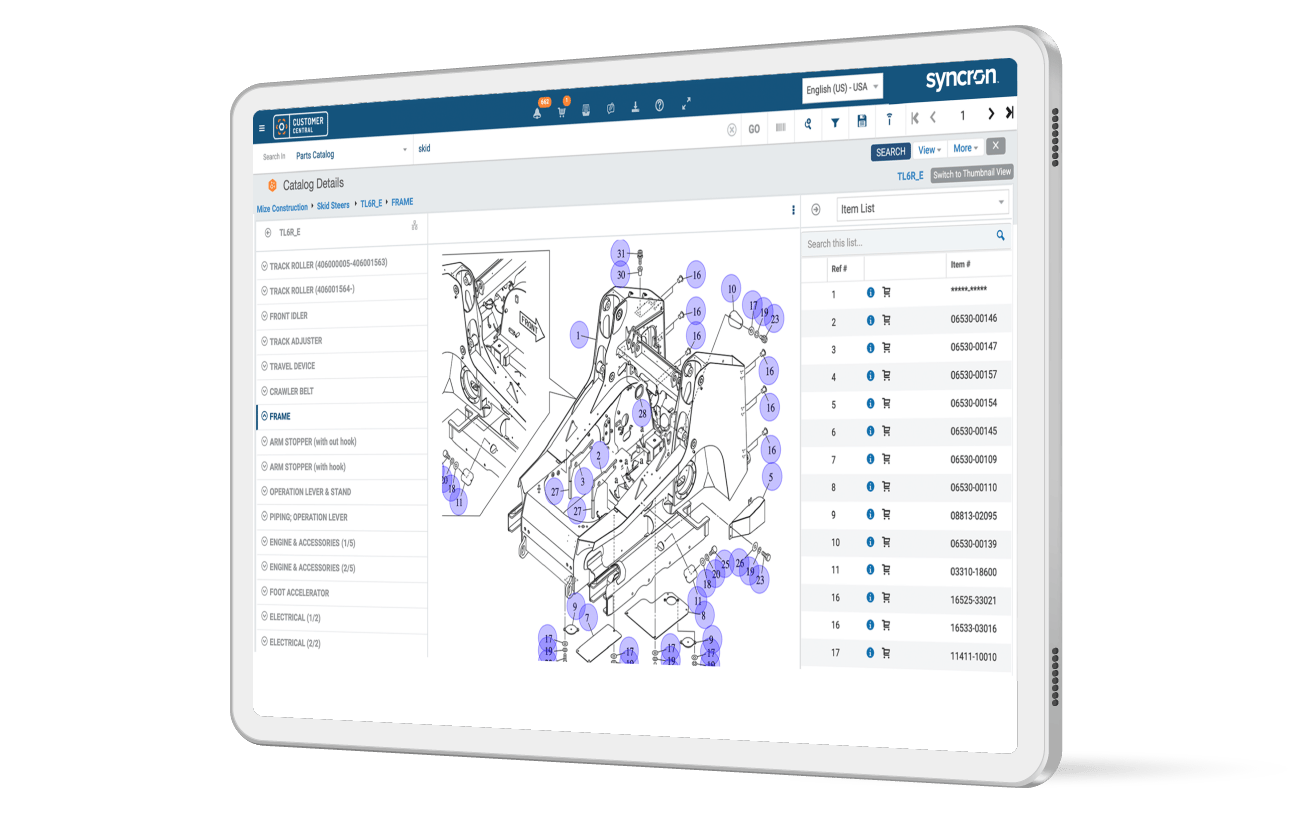Select part callout 28 in diagram

click(642, 412)
